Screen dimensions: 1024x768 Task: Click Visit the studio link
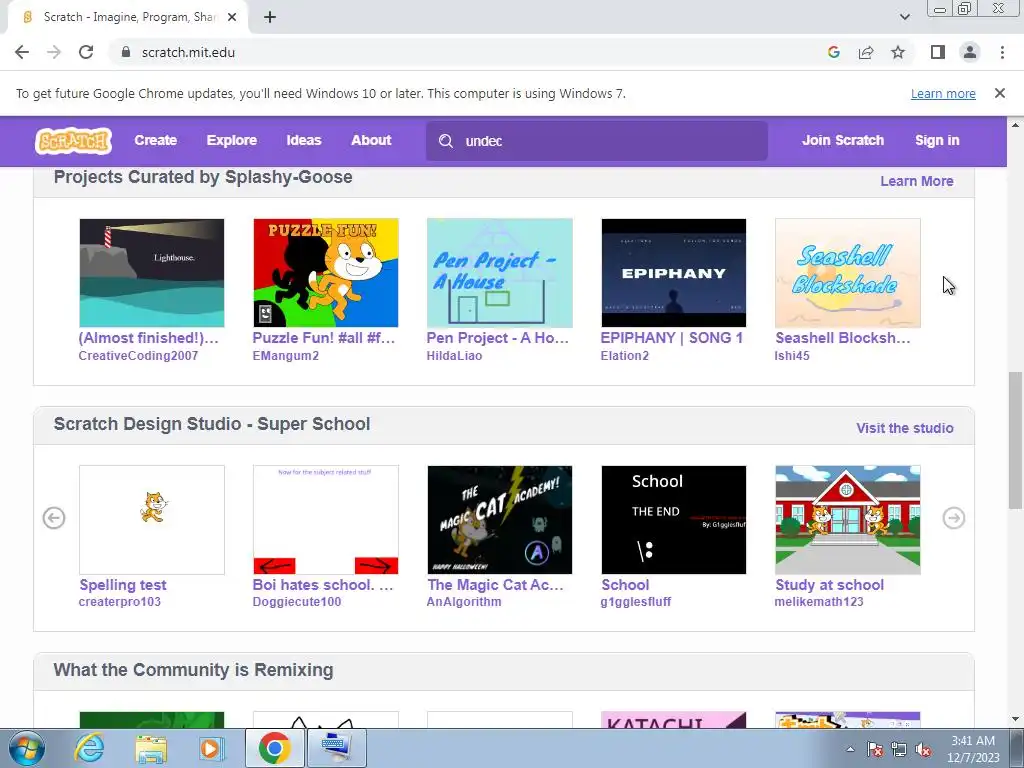905,428
